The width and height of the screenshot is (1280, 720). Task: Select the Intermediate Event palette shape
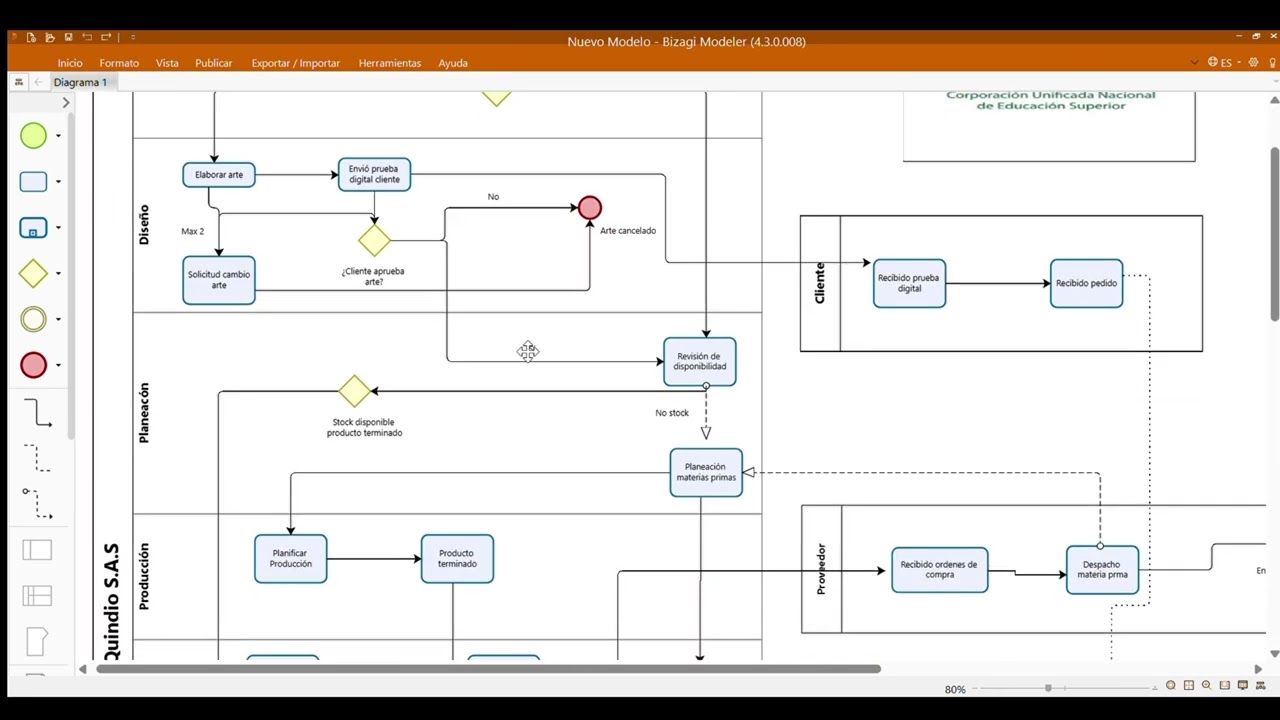33,319
